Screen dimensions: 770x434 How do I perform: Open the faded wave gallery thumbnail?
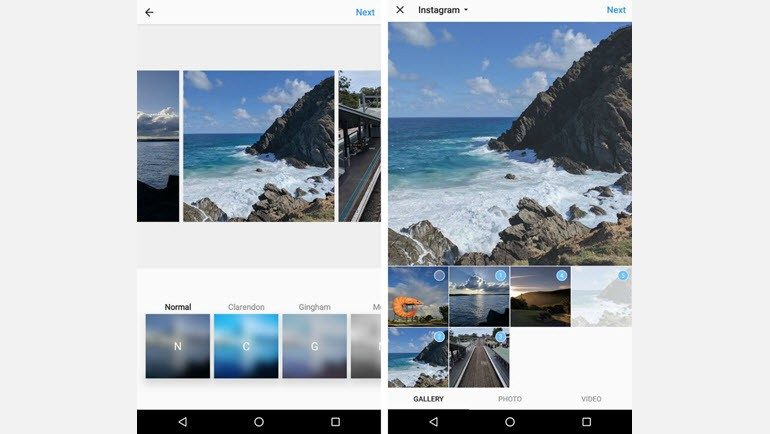[602, 297]
